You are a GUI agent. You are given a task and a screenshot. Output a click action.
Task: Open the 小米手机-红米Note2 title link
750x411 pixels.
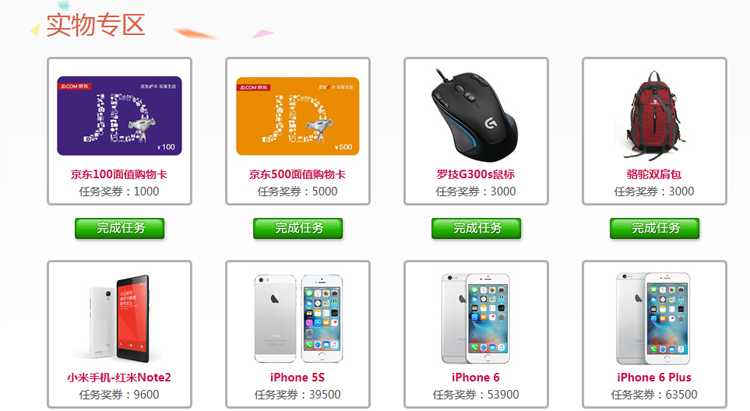(119, 378)
